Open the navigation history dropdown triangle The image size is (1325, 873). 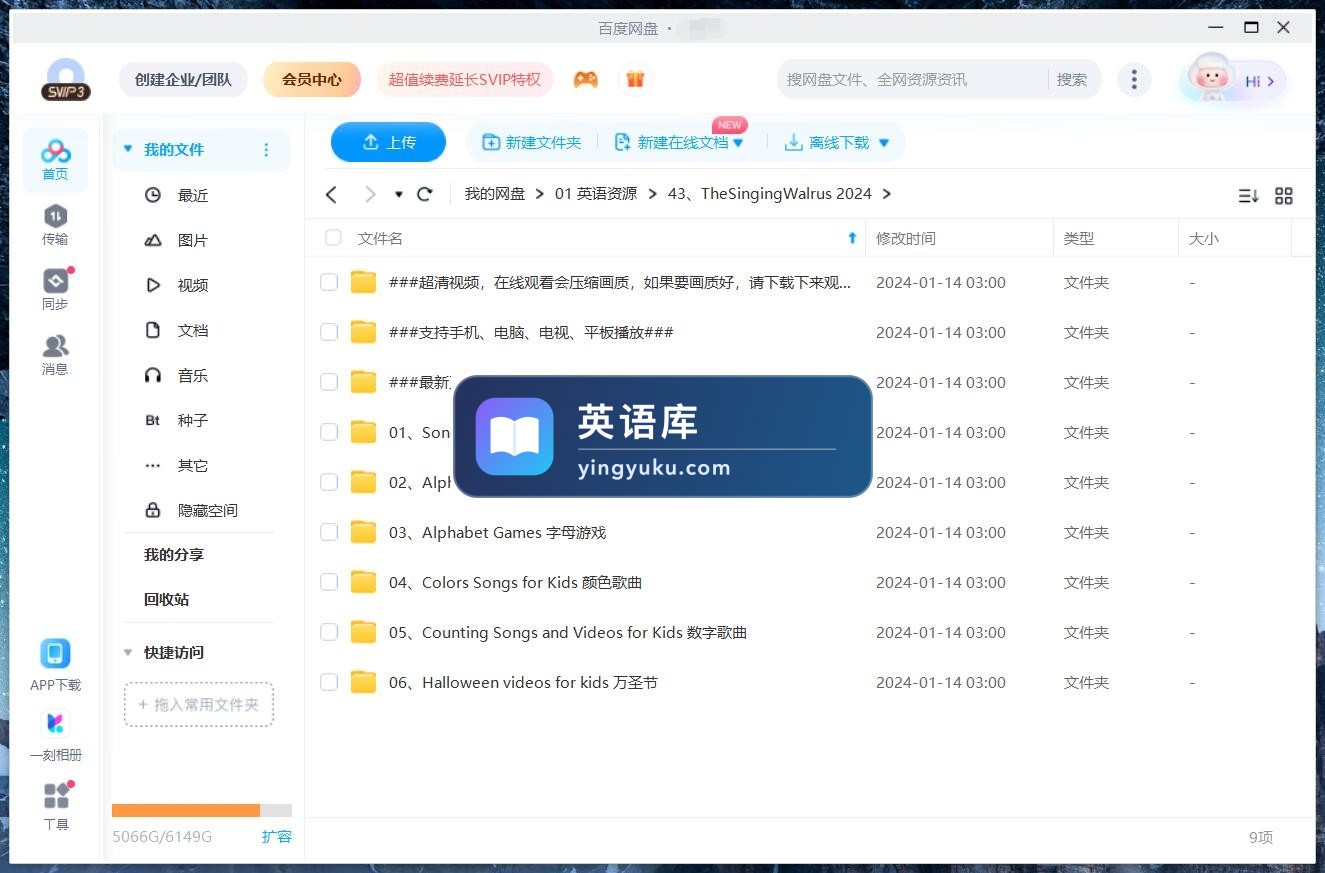pyautogui.click(x=398, y=194)
